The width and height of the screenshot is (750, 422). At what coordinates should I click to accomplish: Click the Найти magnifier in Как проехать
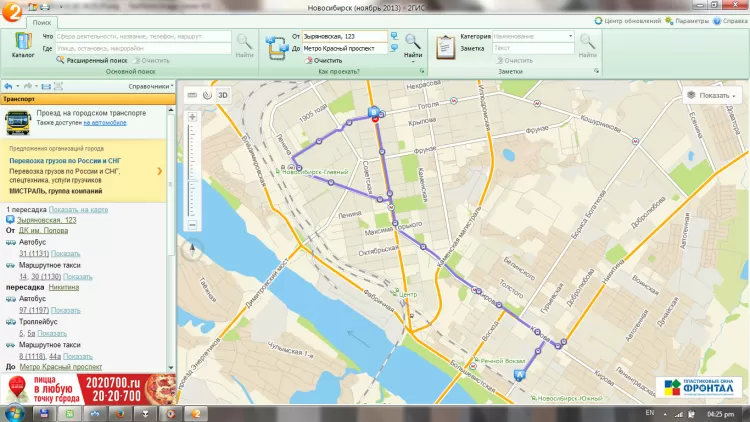pyautogui.click(x=413, y=46)
